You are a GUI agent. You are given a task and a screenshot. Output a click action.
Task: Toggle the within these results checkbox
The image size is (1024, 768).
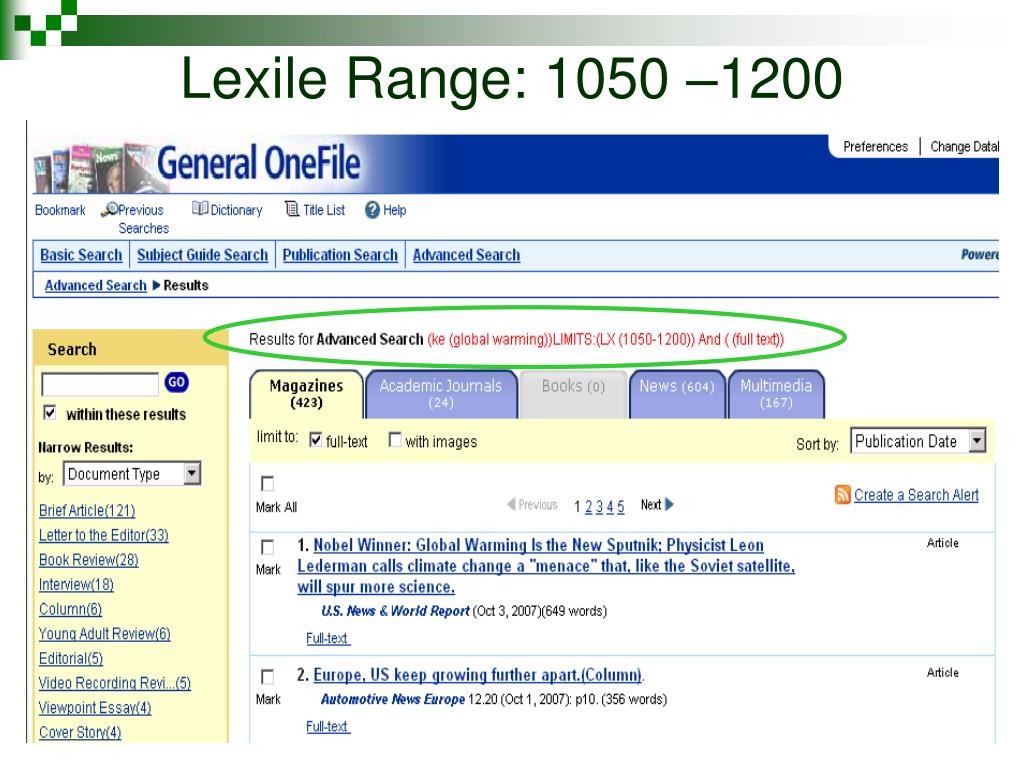point(50,413)
